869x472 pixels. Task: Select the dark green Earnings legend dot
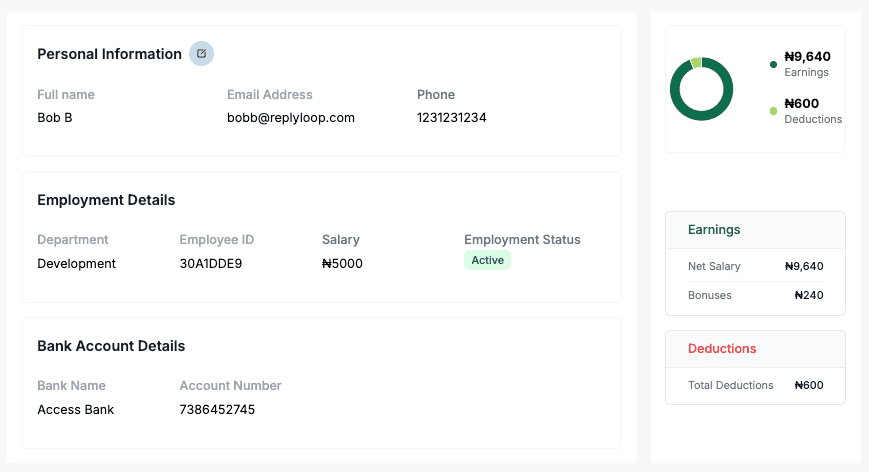click(x=773, y=65)
